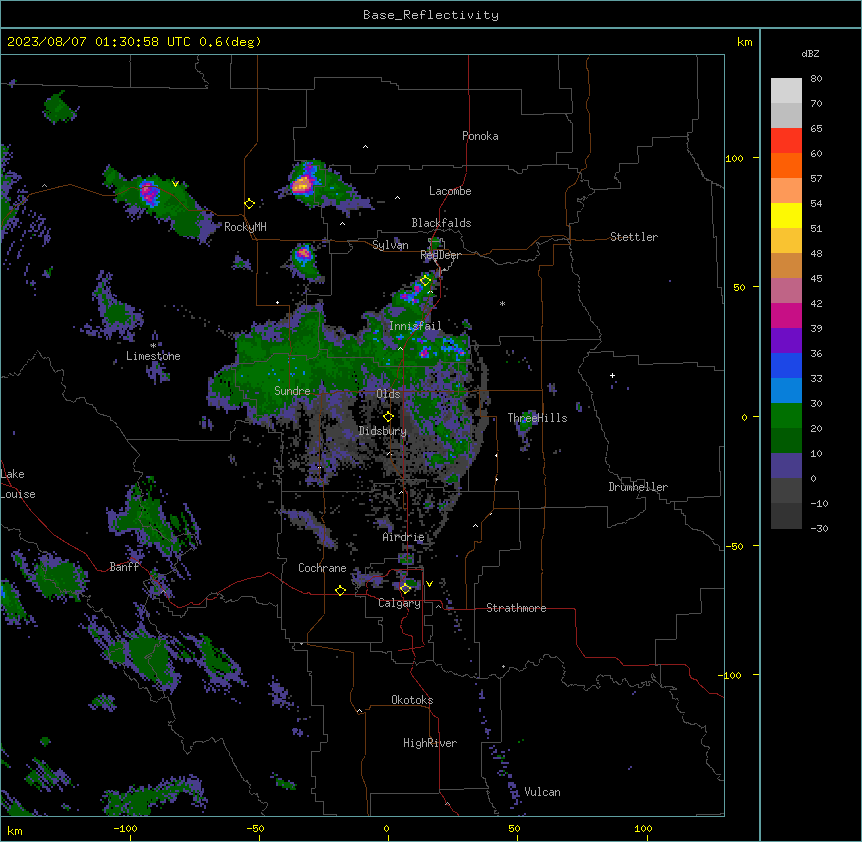Click the yellow diamond marker above Calgary label
Screen dimensions: 862x842
pyautogui.click(x=405, y=589)
